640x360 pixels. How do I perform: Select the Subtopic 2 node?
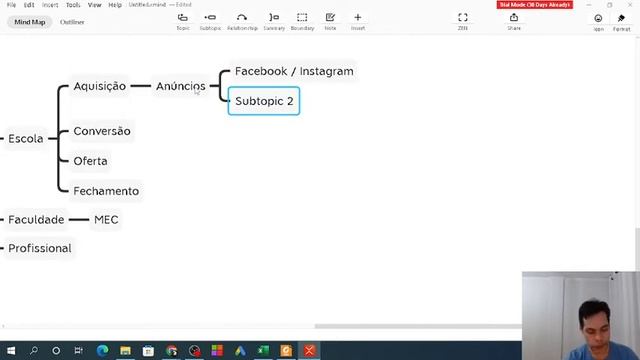click(x=264, y=101)
